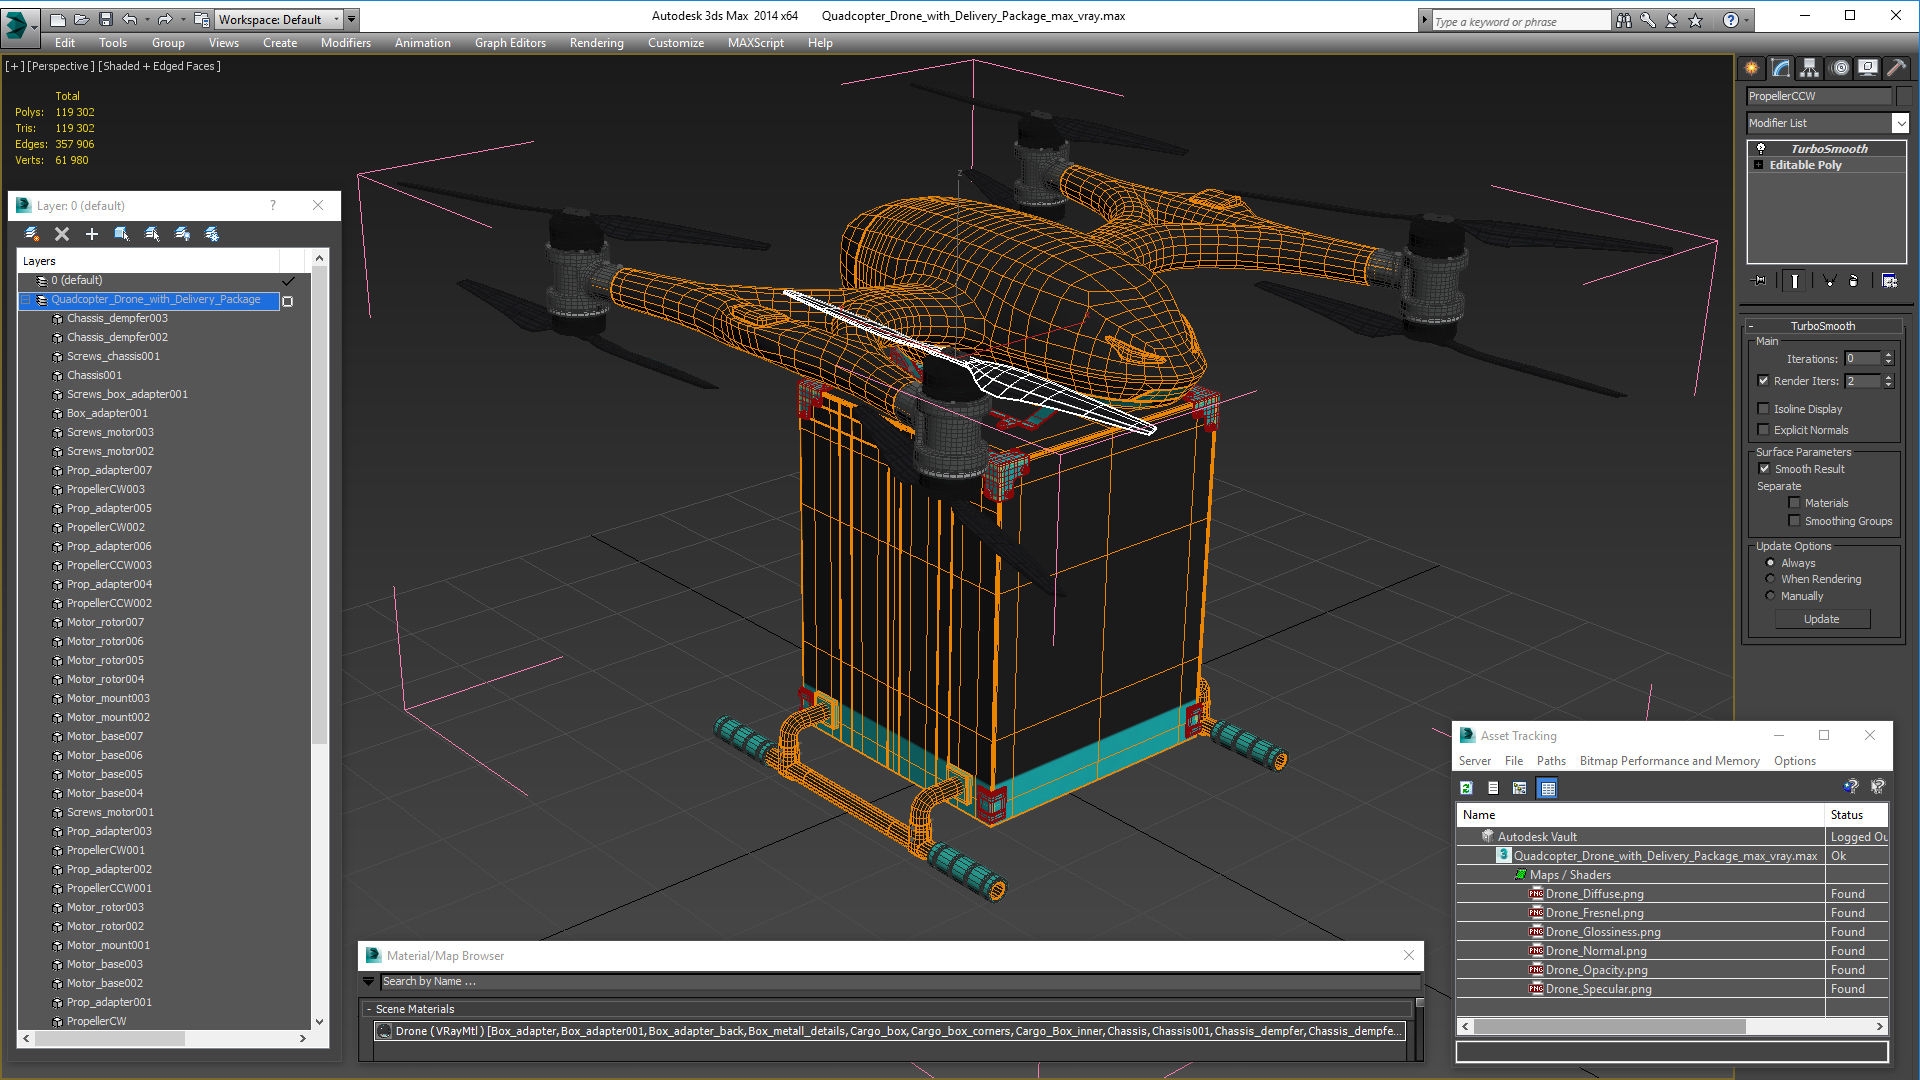Screen dimensions: 1920x1080
Task: Click Select Highlighted Objects icon in Layer dialog
Action: 122,234
